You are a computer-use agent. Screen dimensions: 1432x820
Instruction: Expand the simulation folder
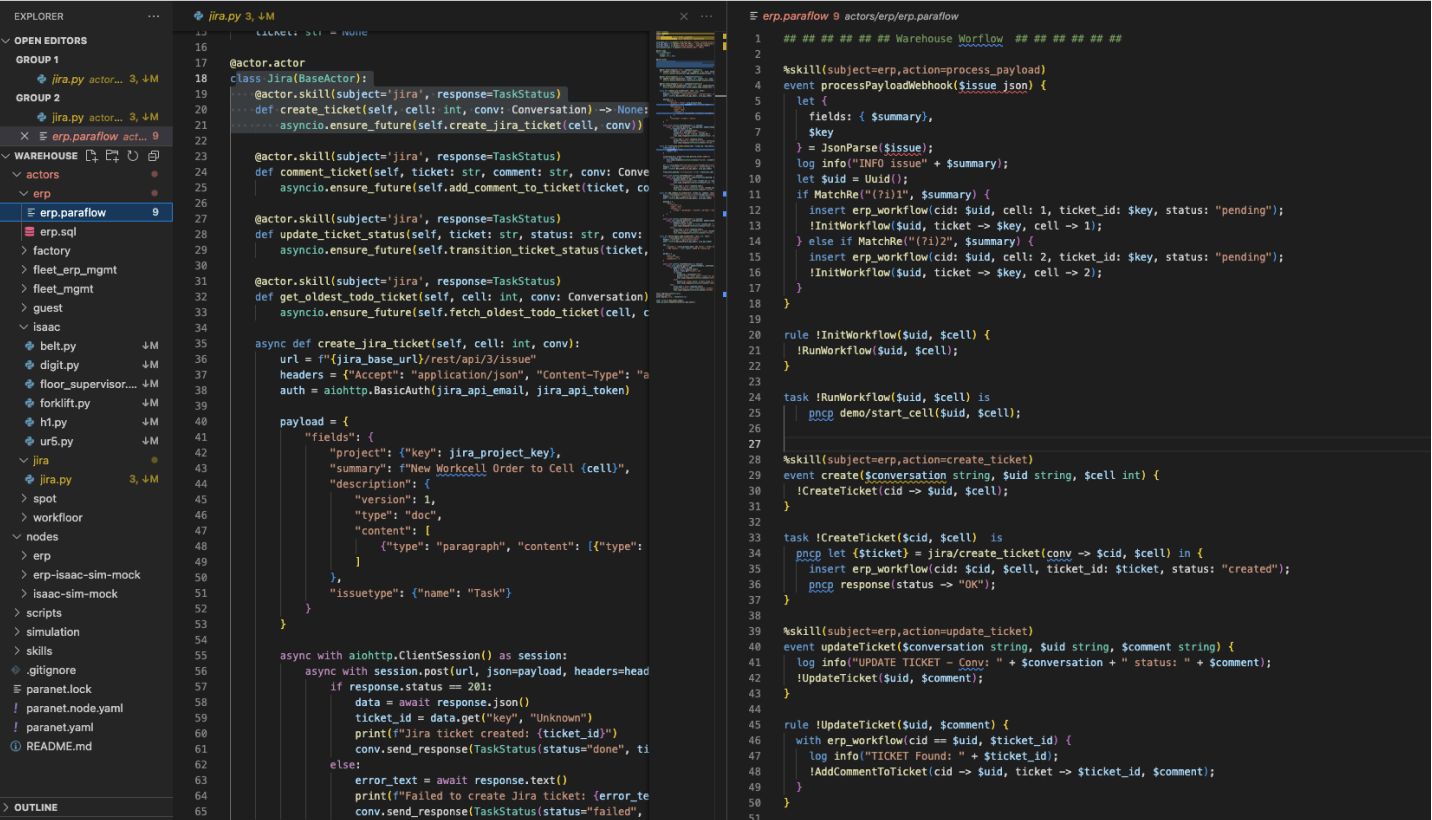coord(17,632)
